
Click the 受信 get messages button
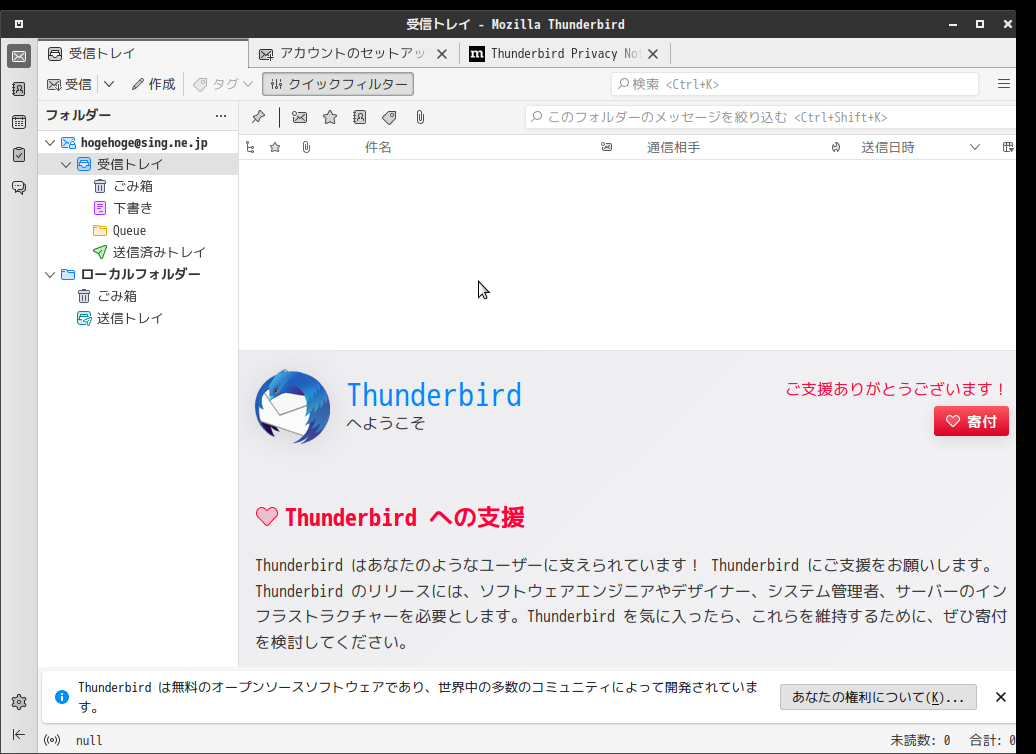pos(70,84)
